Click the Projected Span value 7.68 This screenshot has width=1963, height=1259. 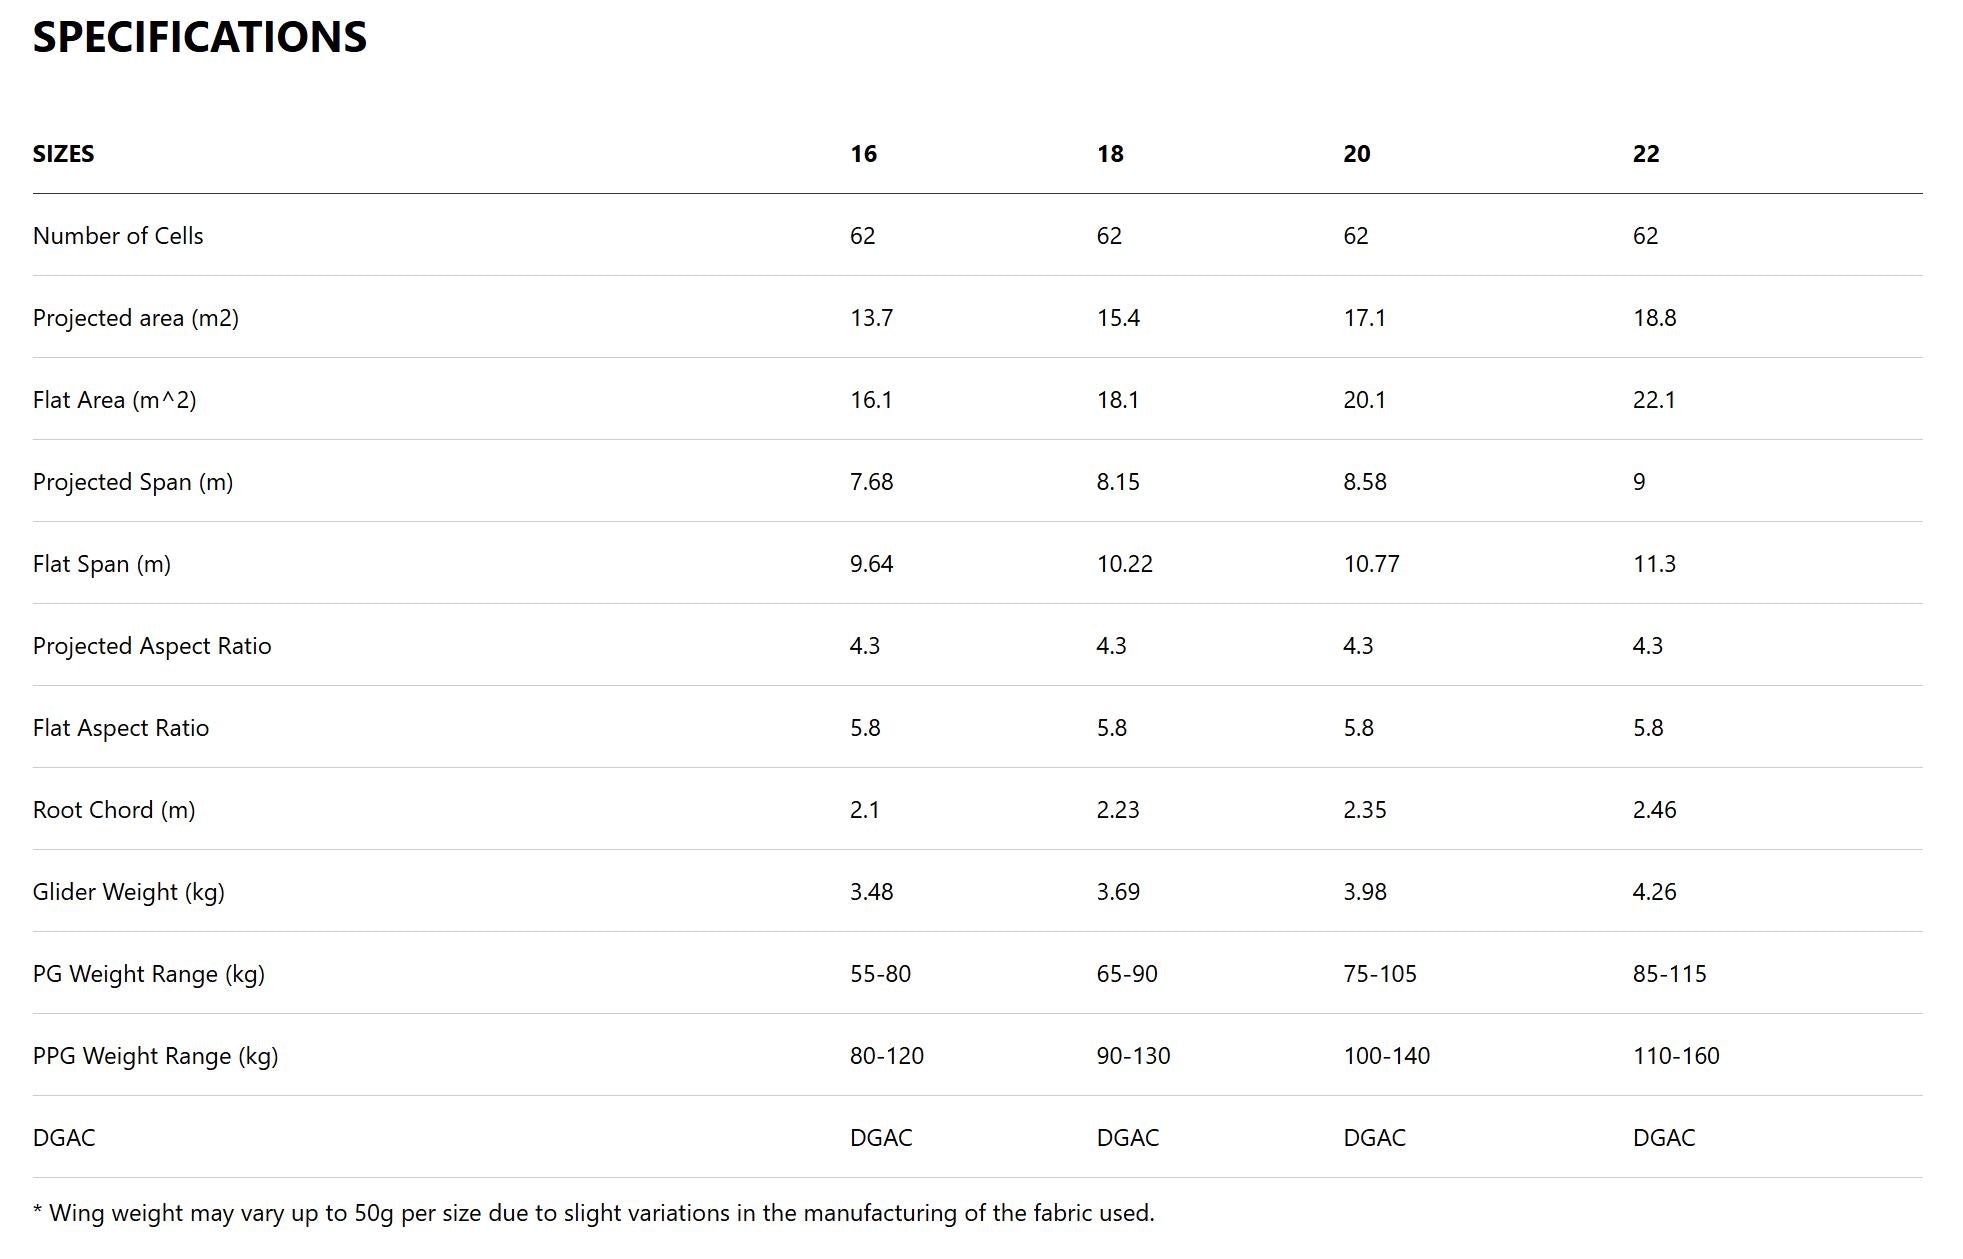pos(871,482)
